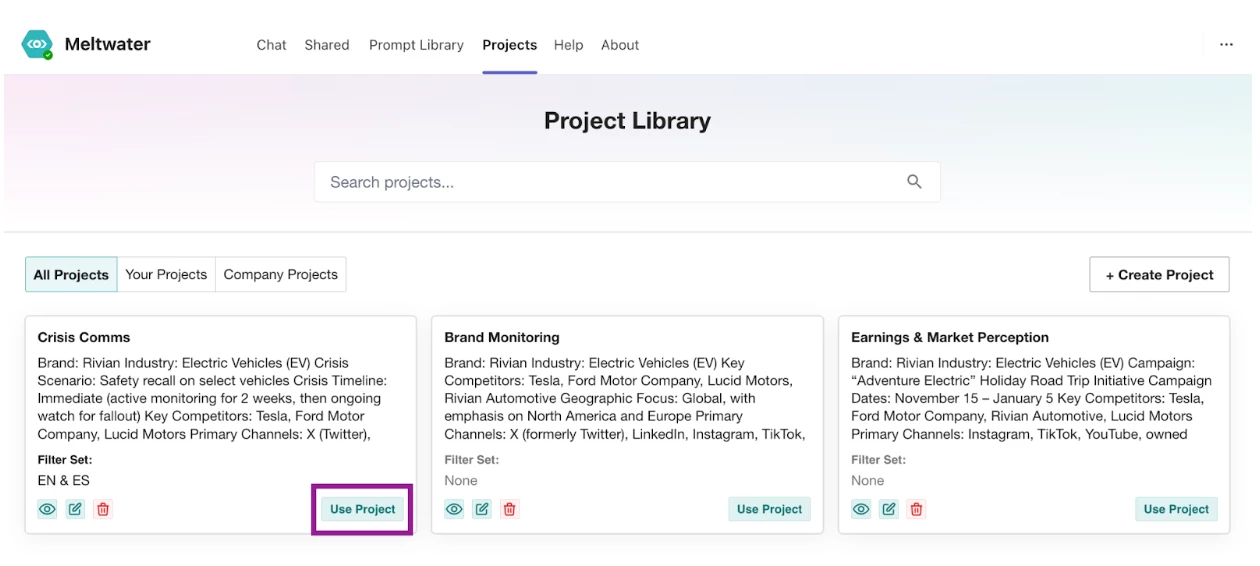Select the Projects tab
The width and height of the screenshot is (1260, 566).
click(x=510, y=45)
